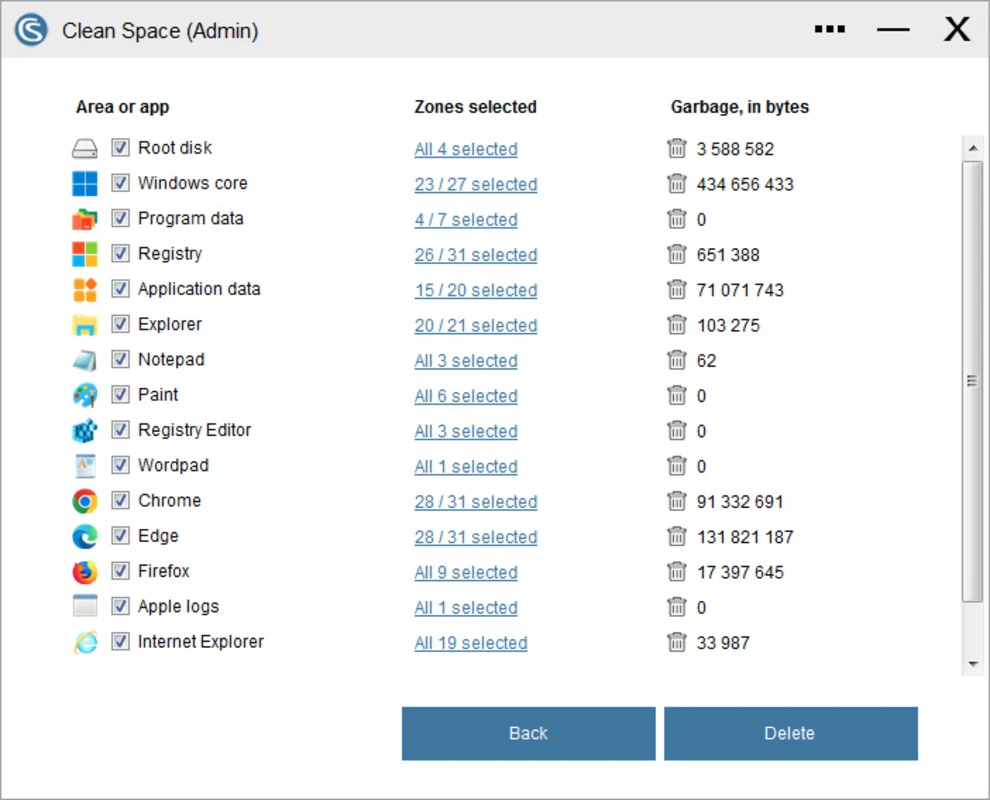Uncheck the Windows core checkbox
990x800 pixels.
coord(120,182)
